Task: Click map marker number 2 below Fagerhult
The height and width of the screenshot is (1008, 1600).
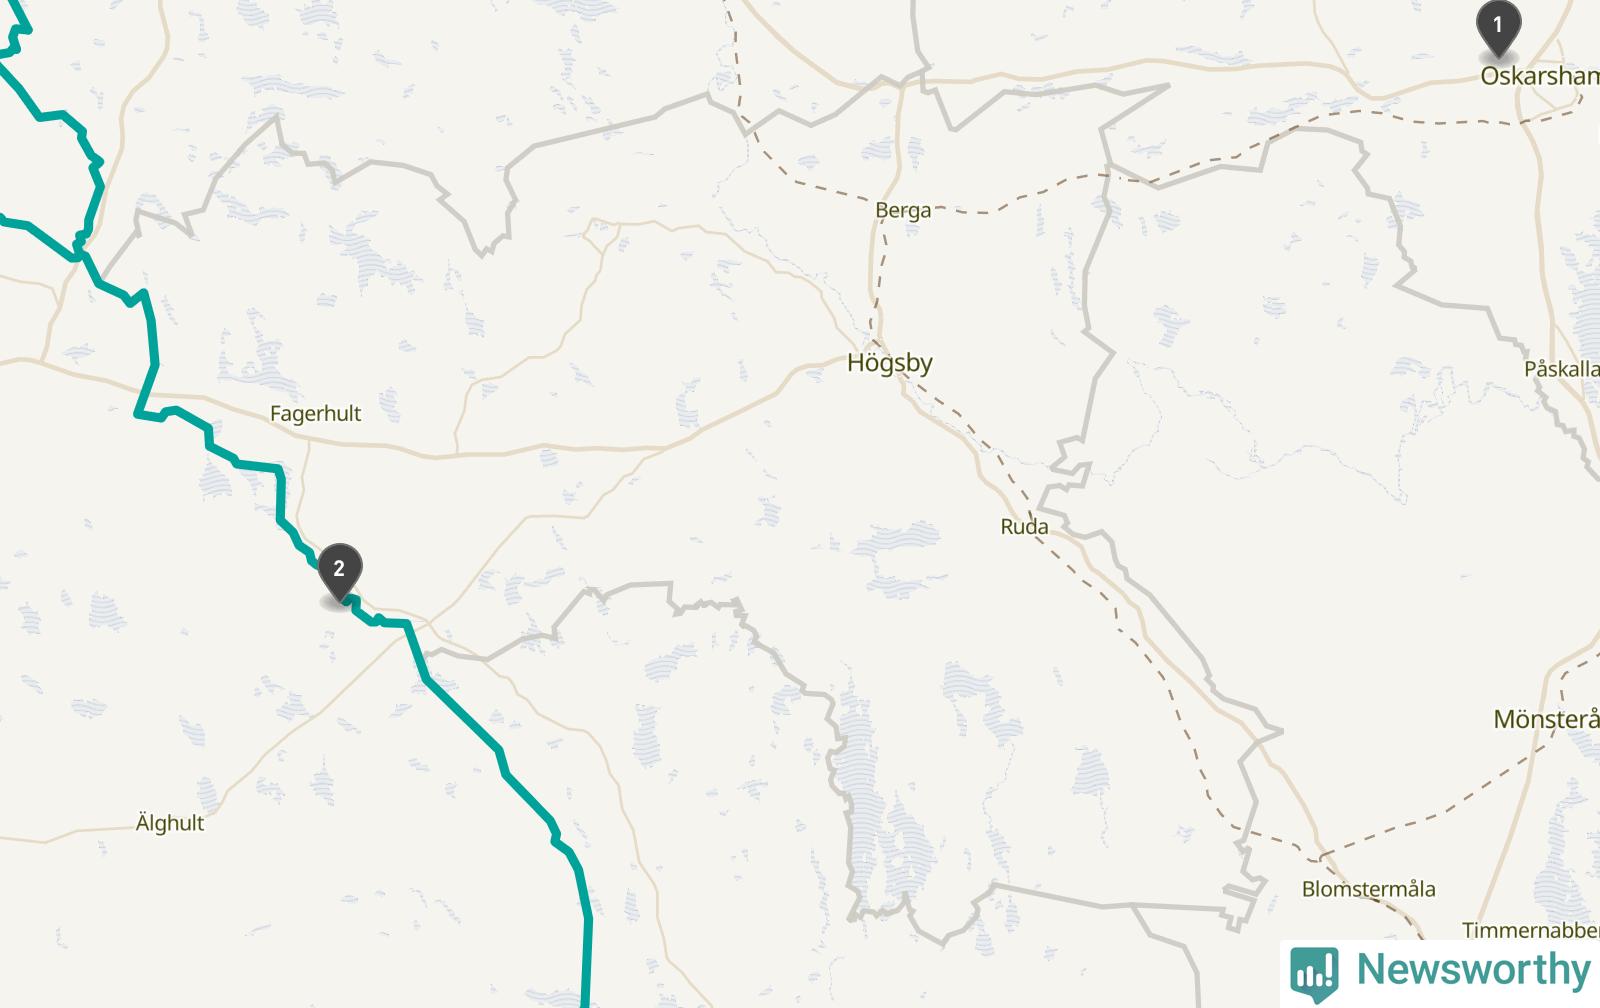Action: (339, 572)
